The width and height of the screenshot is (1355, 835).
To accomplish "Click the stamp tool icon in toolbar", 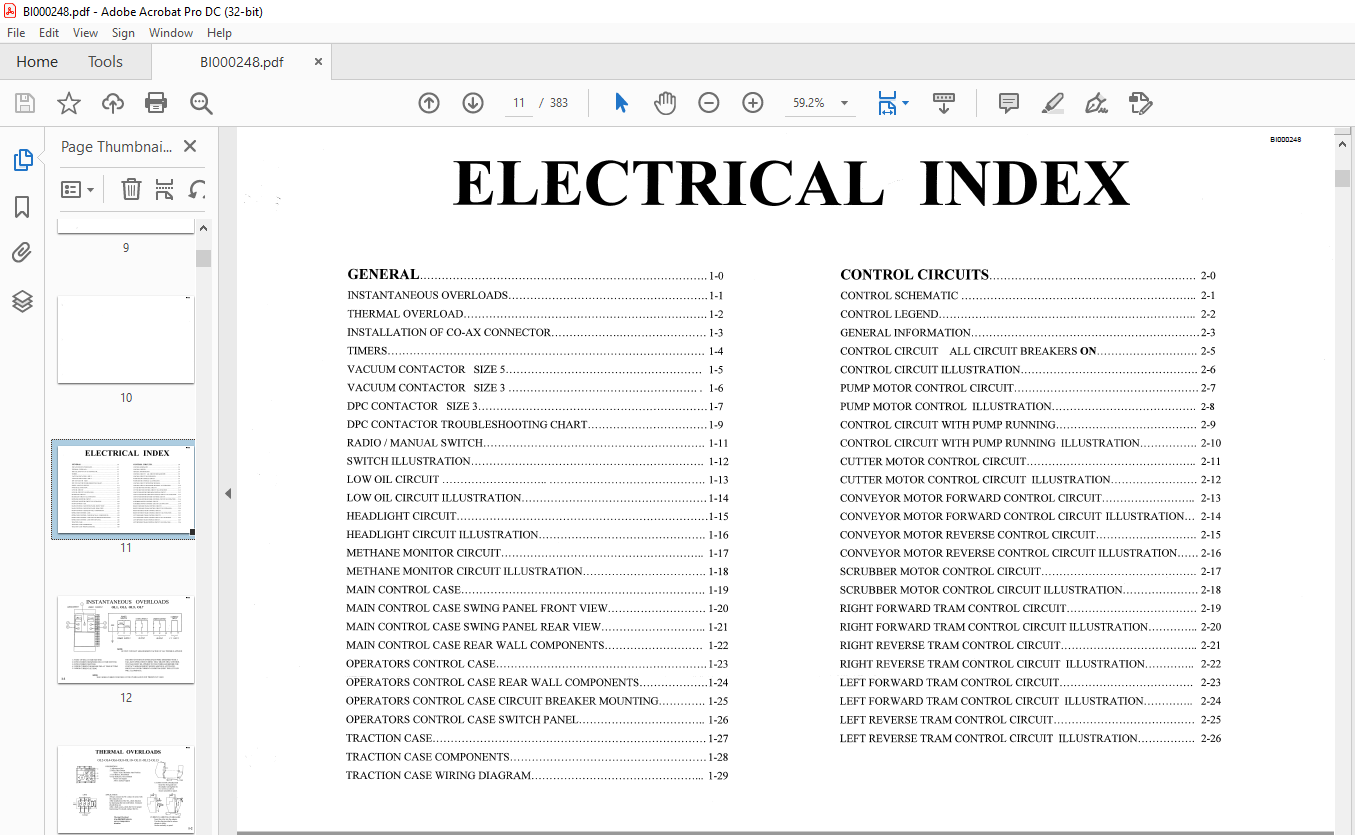I will pos(1140,103).
